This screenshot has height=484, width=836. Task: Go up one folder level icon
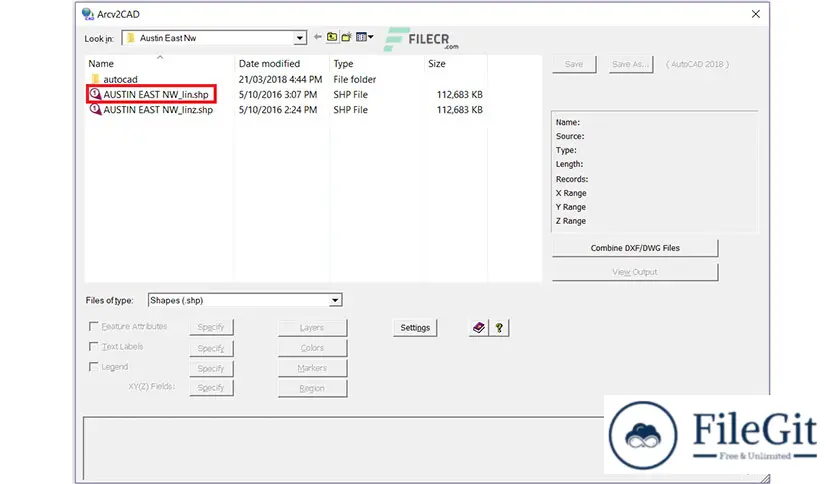[332, 37]
